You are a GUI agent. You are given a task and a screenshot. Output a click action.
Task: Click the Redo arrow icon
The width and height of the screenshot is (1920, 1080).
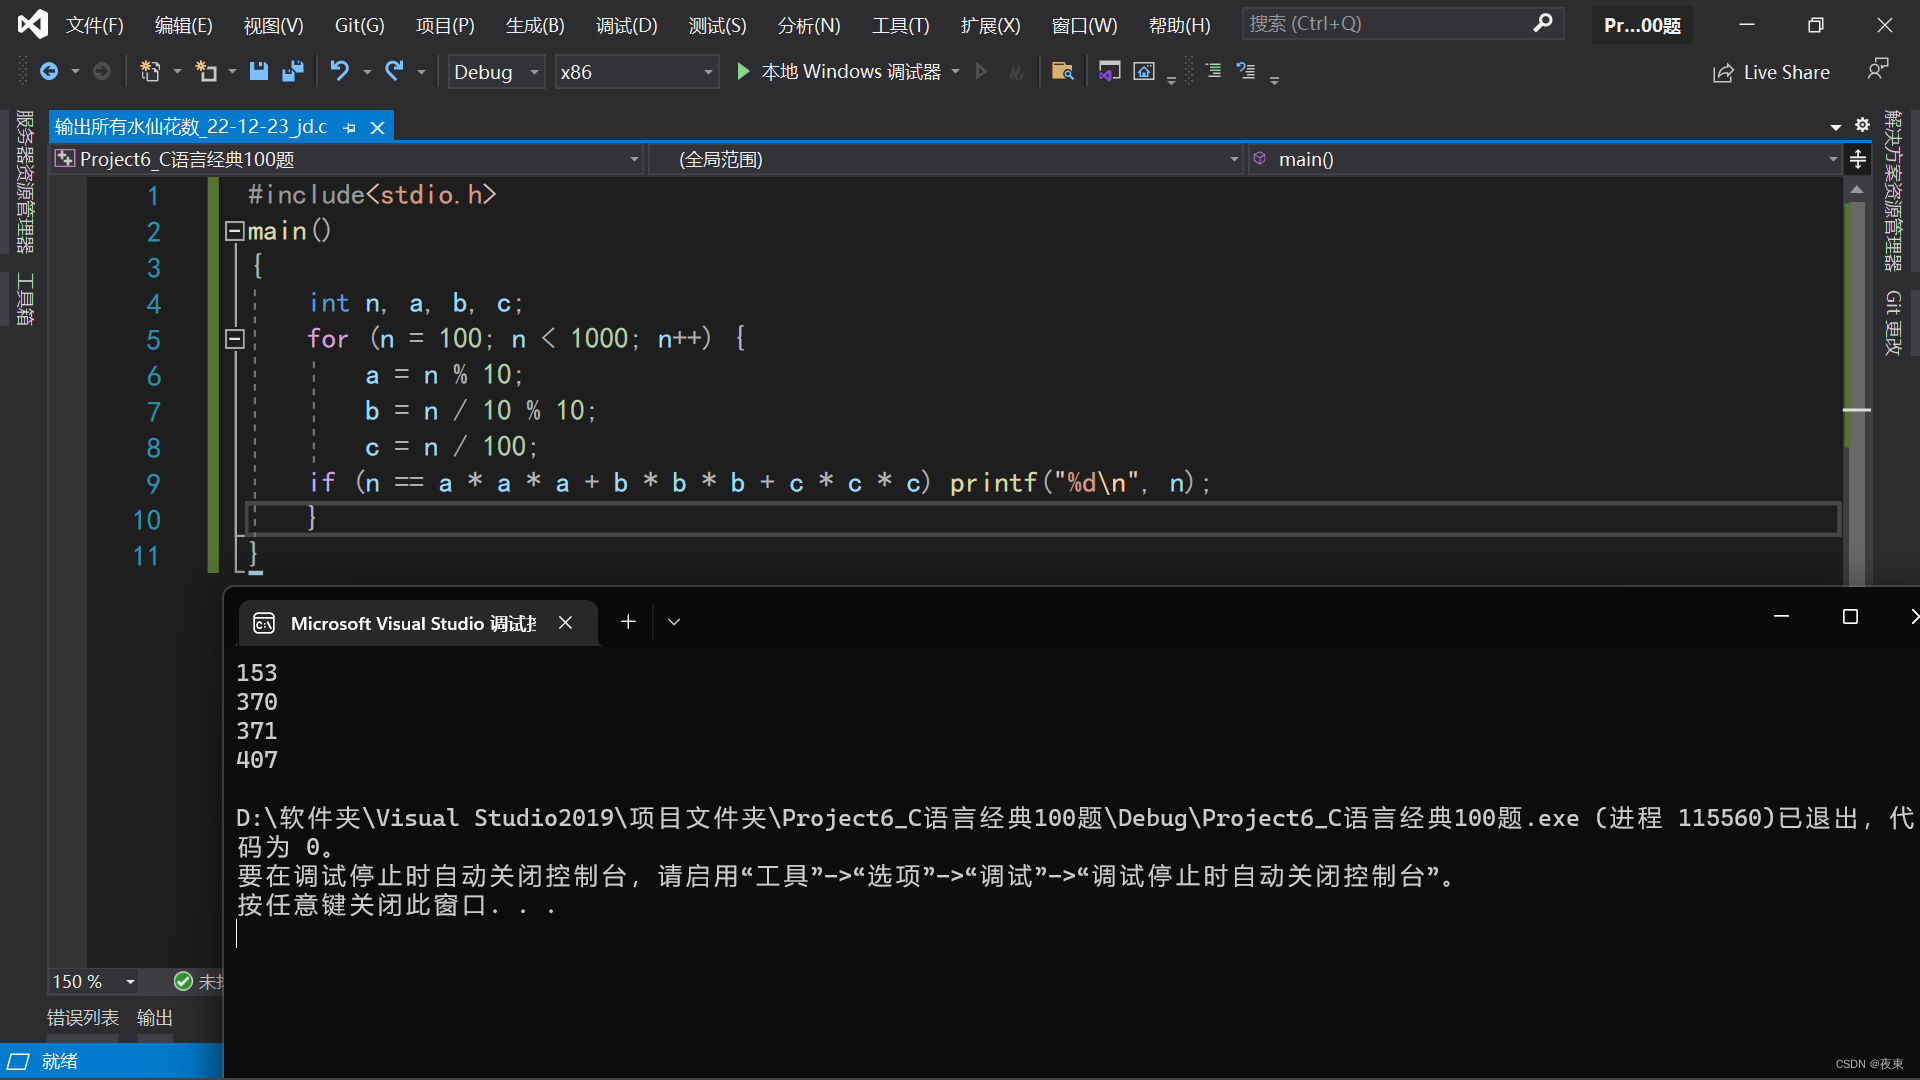(394, 71)
